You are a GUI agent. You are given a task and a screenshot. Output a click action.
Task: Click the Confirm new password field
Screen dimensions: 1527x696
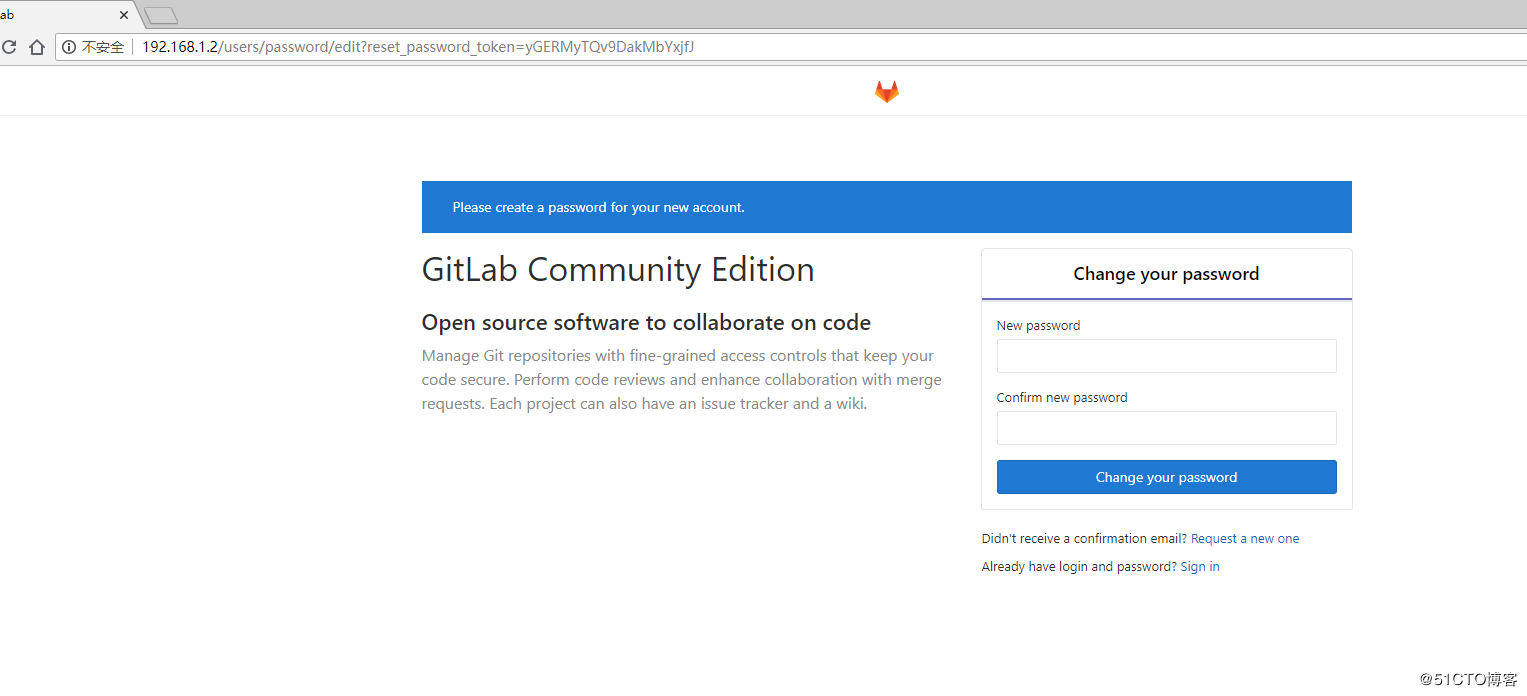click(1166, 428)
